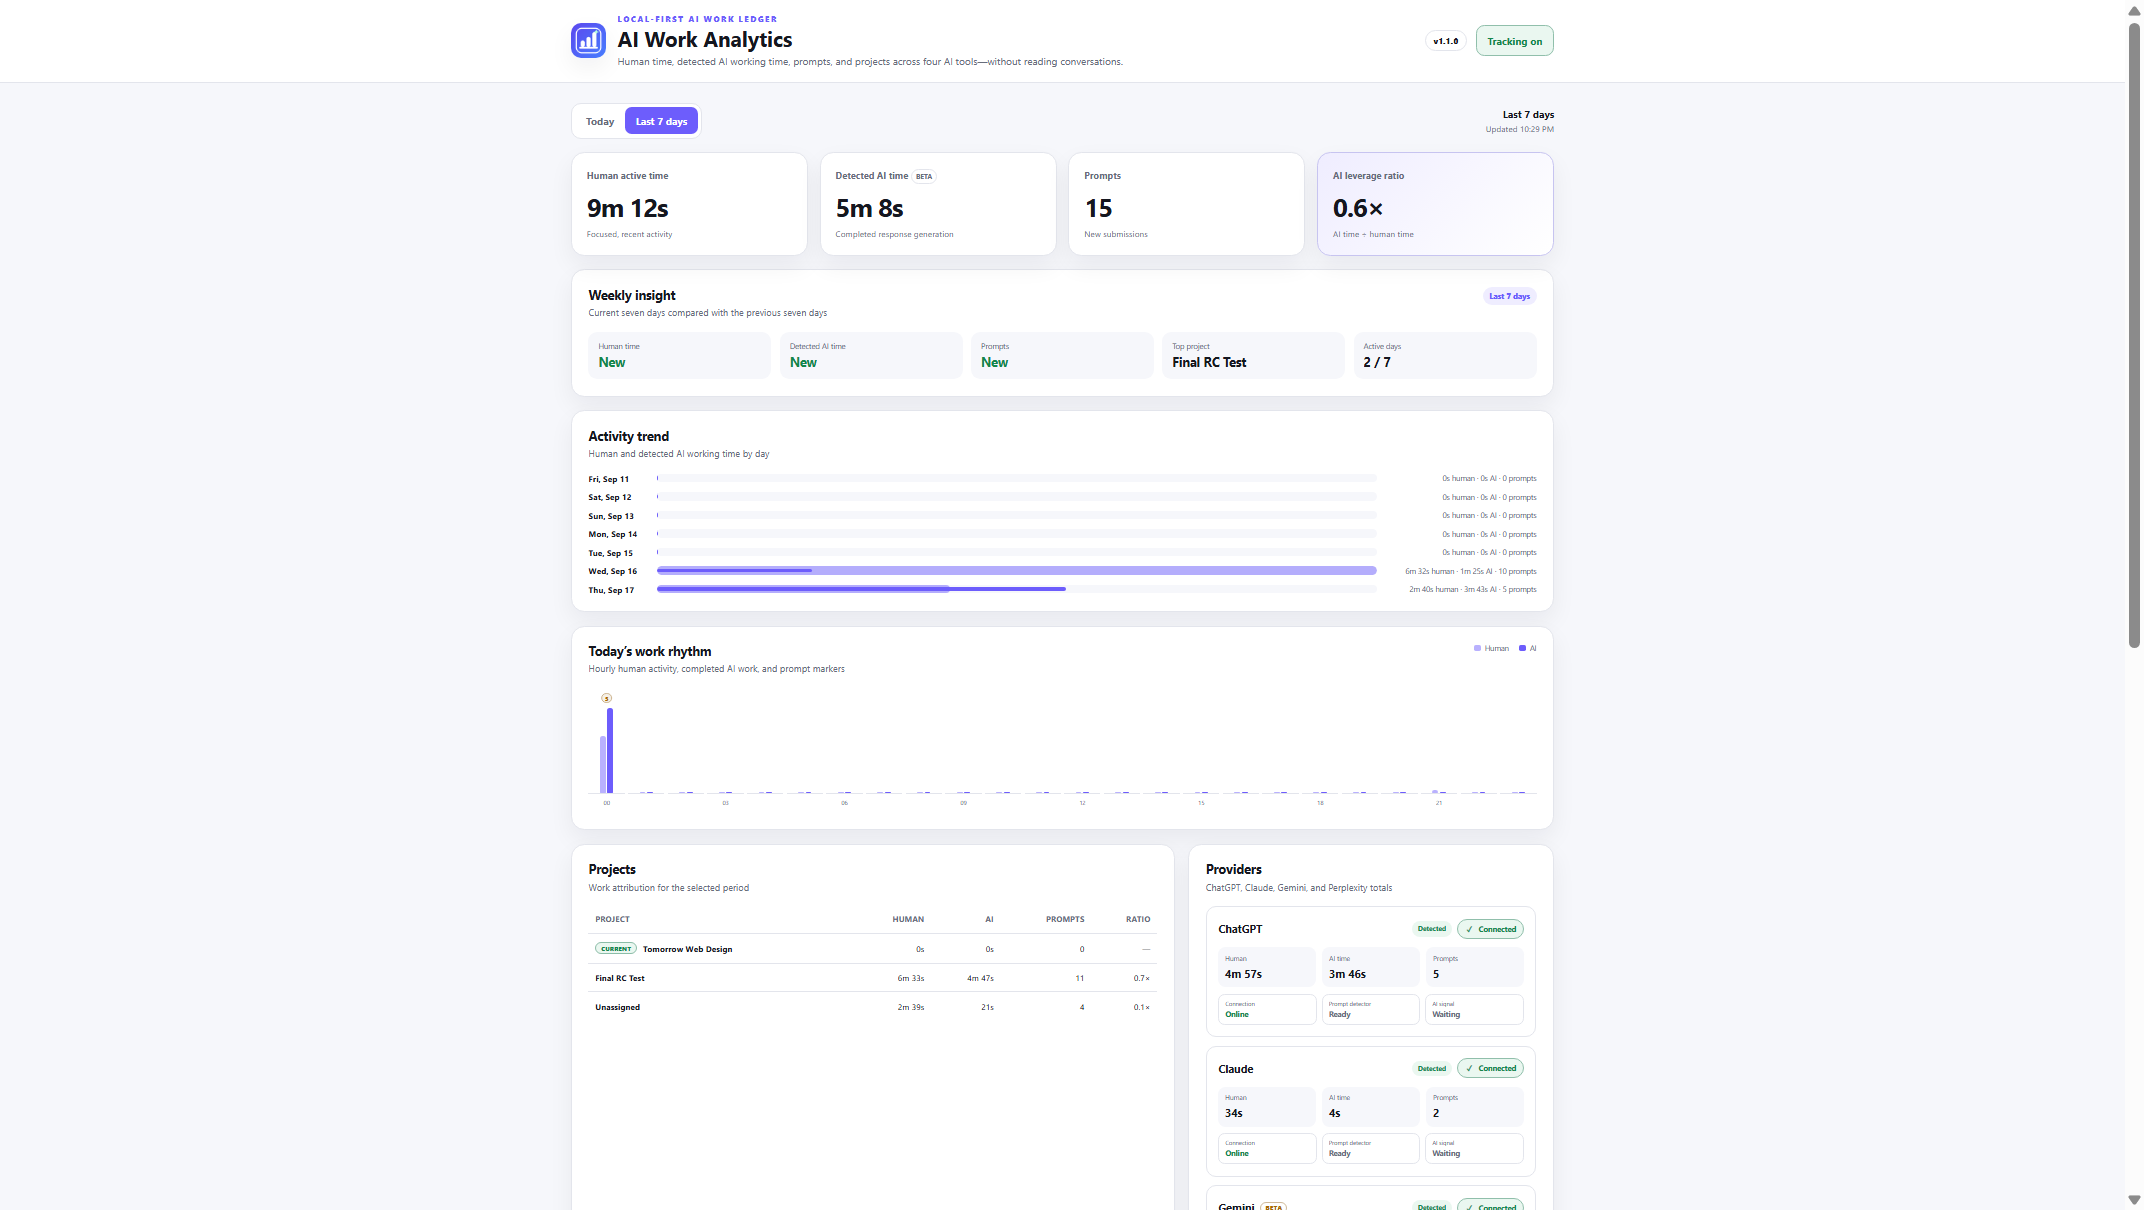
Task: Click the Human legend swatch in work rhythm
Action: click(x=1477, y=648)
